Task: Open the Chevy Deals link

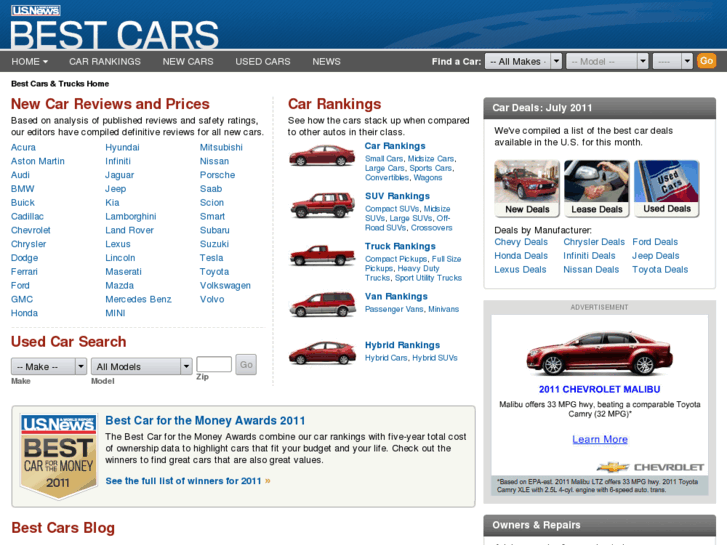Action: [x=521, y=242]
